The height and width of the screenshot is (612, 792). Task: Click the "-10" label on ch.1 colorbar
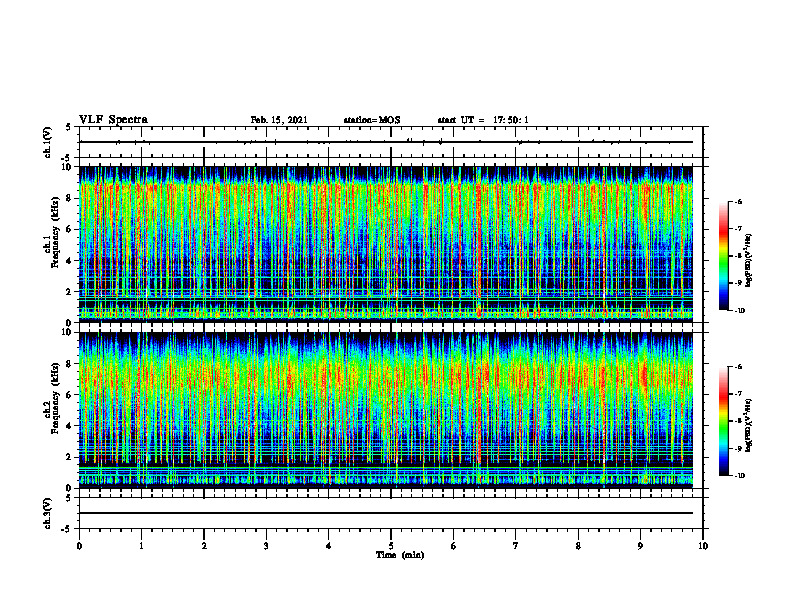739,311
